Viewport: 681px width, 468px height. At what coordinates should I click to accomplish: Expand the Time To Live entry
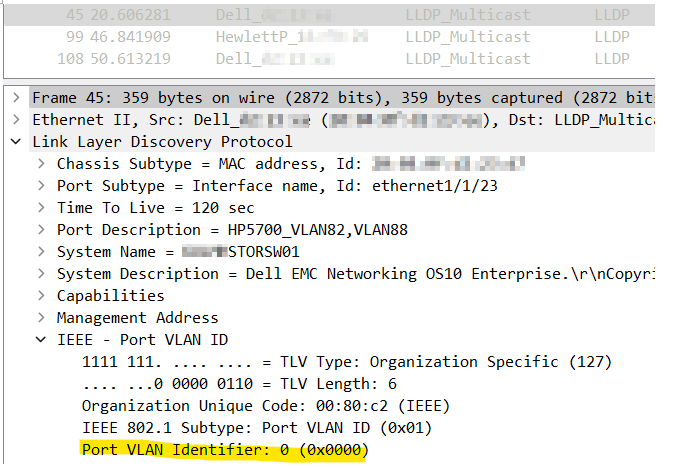tap(41, 208)
